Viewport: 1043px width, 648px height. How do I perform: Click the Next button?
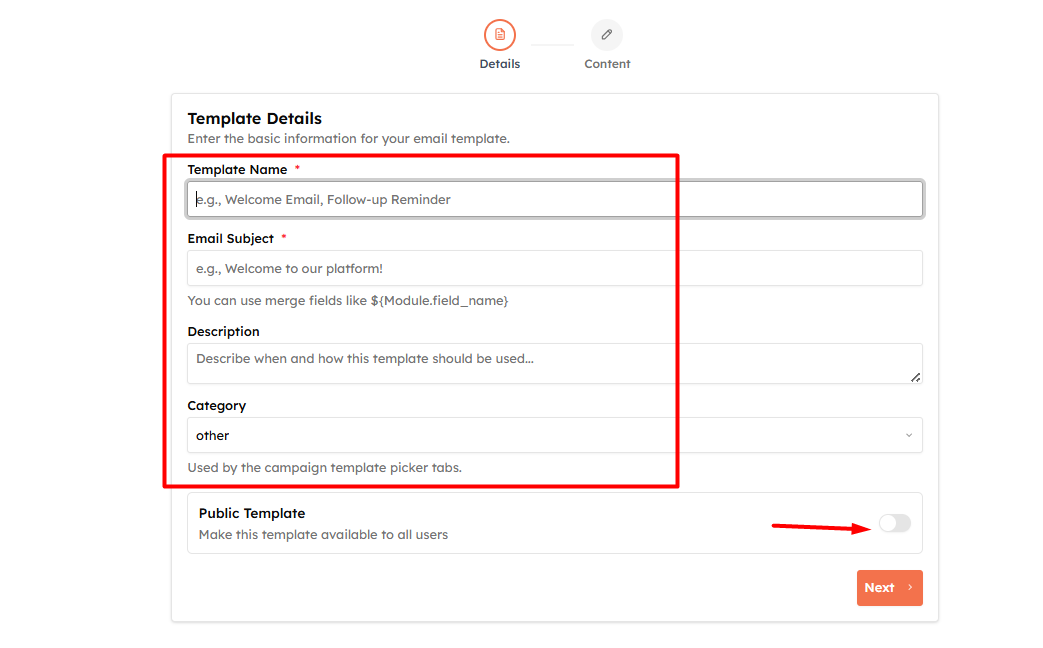pyautogui.click(x=889, y=587)
